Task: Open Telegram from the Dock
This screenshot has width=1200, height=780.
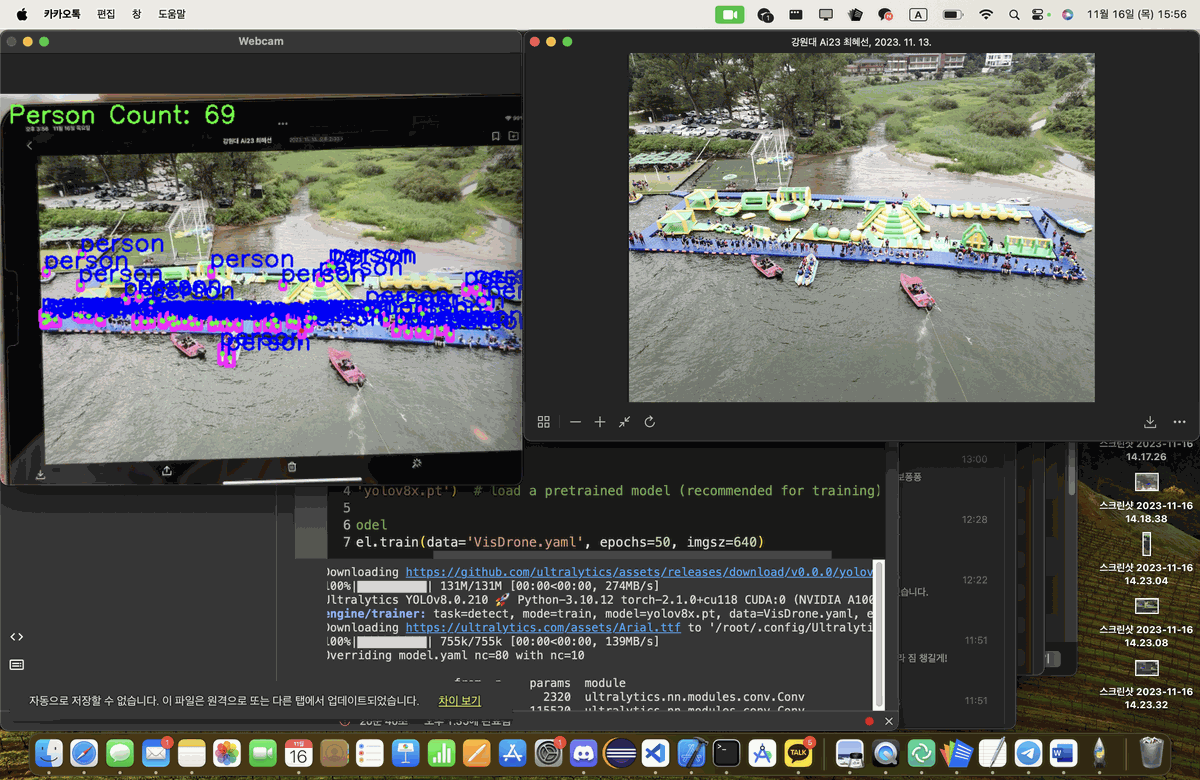Action: click(x=1027, y=753)
